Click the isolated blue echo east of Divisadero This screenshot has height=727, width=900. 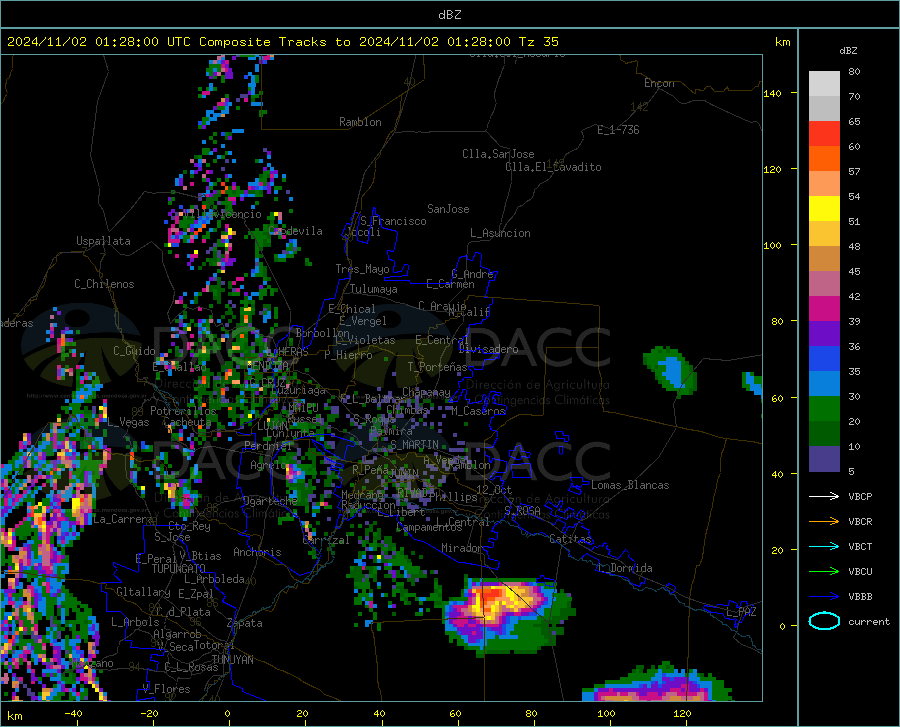pyautogui.click(x=670, y=371)
